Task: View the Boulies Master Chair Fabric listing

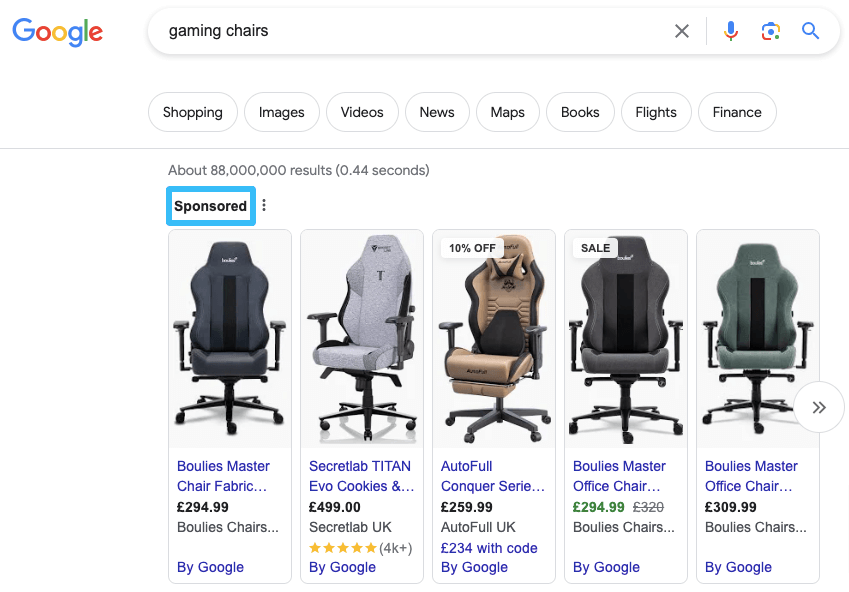Action: [x=223, y=476]
